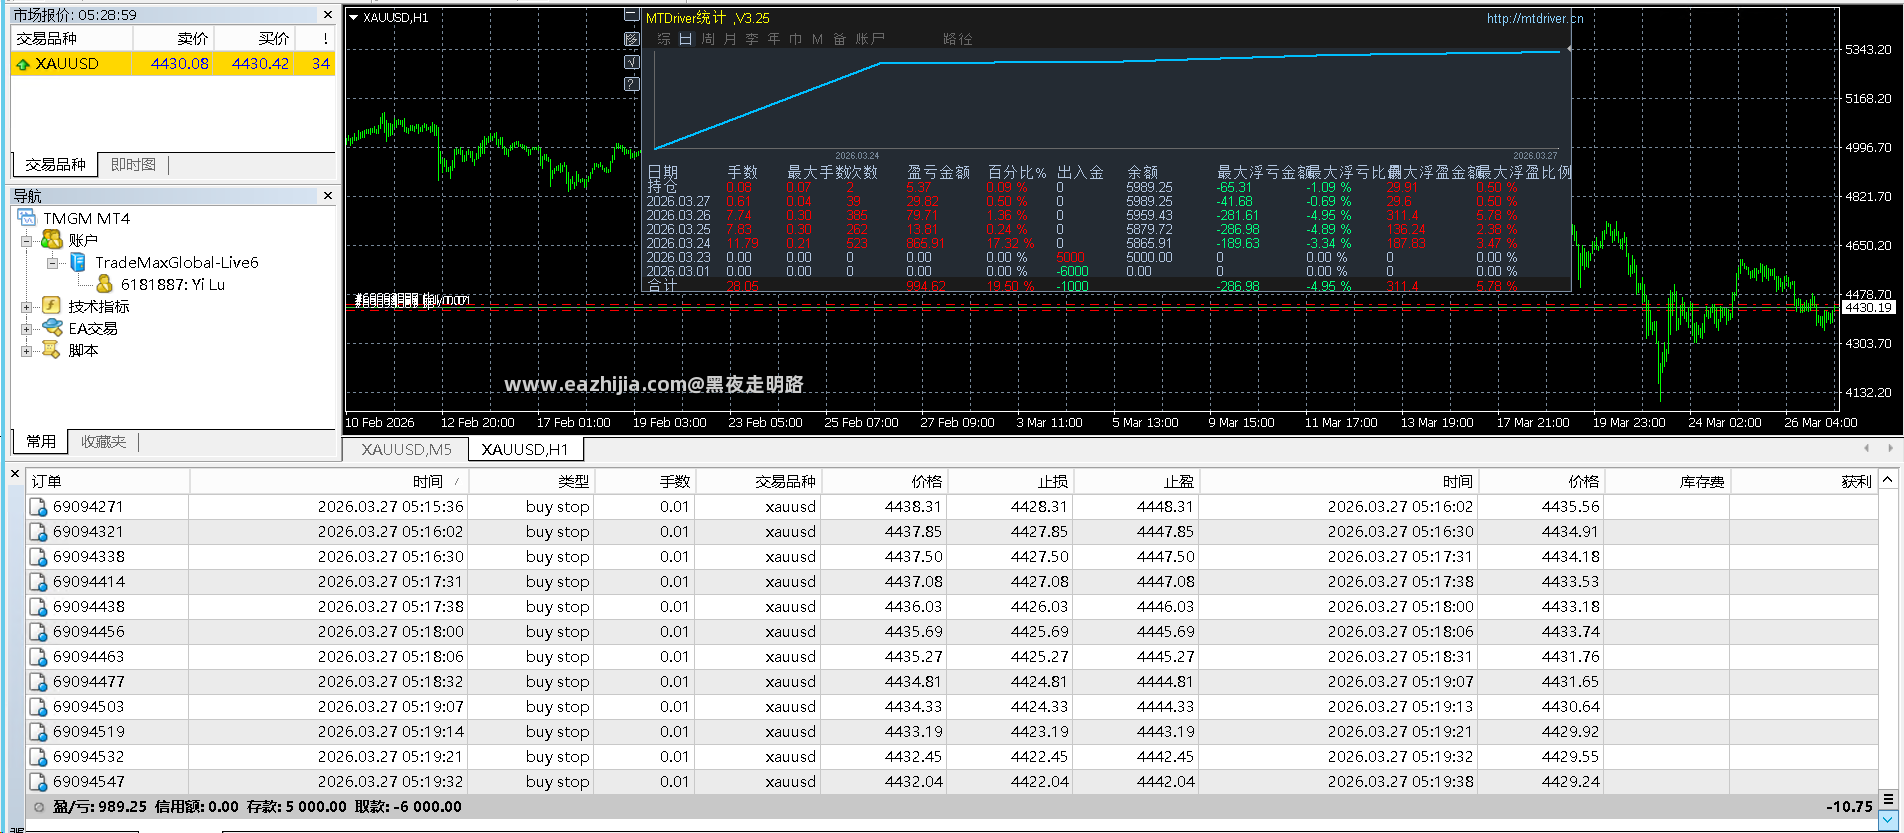Image resolution: width=1904 pixels, height=833 pixels.
Task: Switch to the 即时图 tab
Action: [133, 165]
